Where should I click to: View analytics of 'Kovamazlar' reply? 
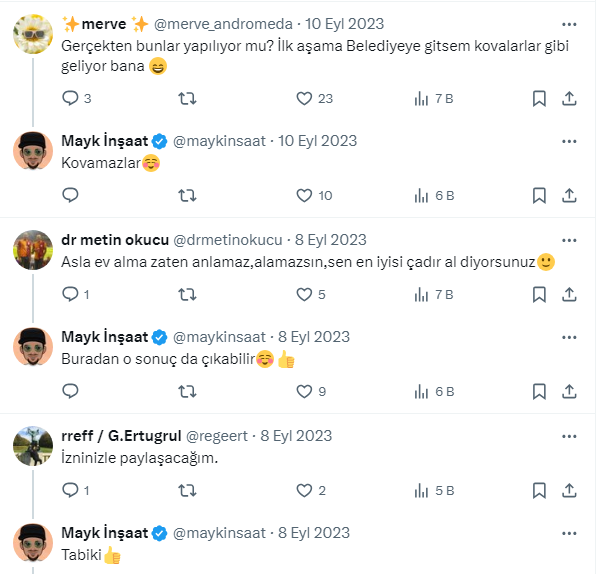421,195
